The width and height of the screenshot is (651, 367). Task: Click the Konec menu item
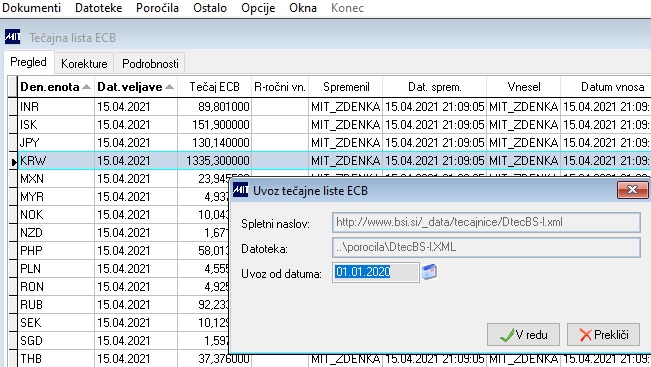(x=347, y=8)
